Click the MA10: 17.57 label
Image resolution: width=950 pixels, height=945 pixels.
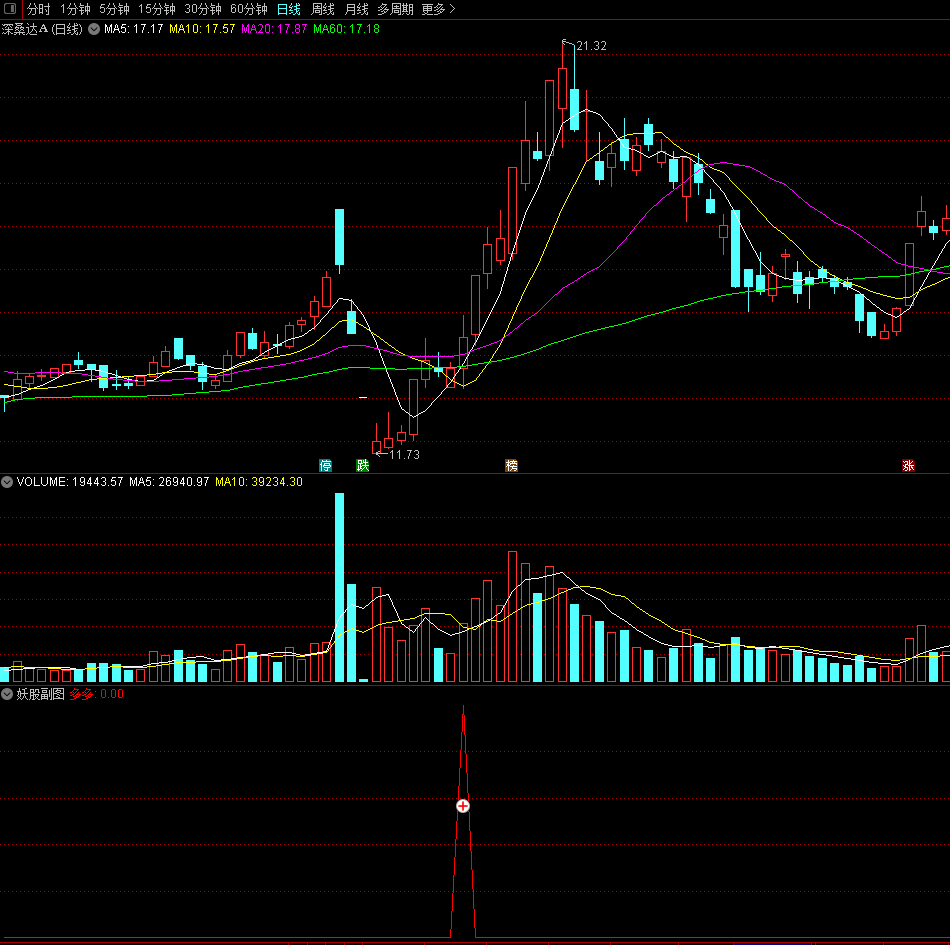[x=202, y=28]
